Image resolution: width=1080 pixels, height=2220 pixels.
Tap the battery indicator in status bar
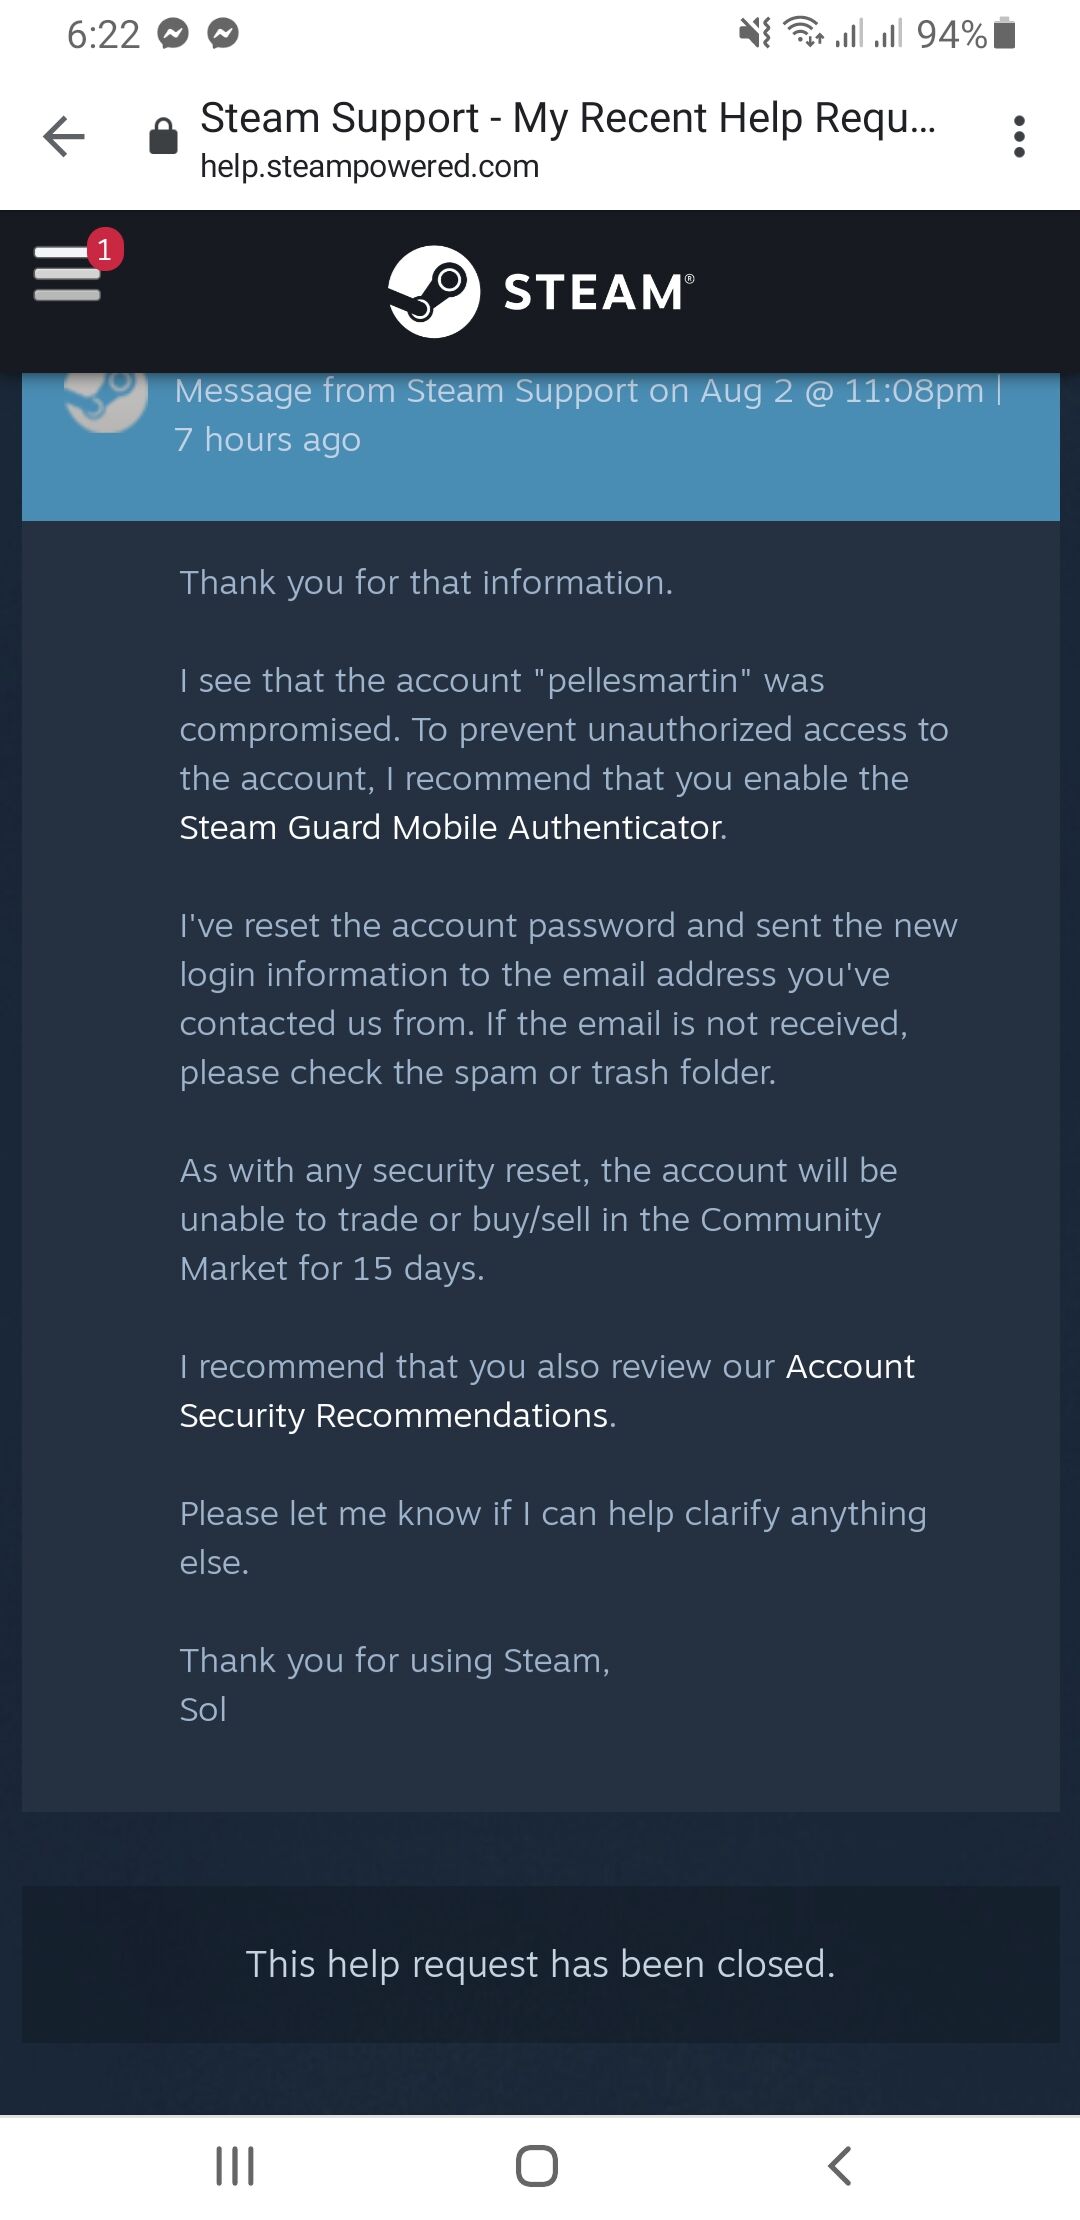point(1006,35)
